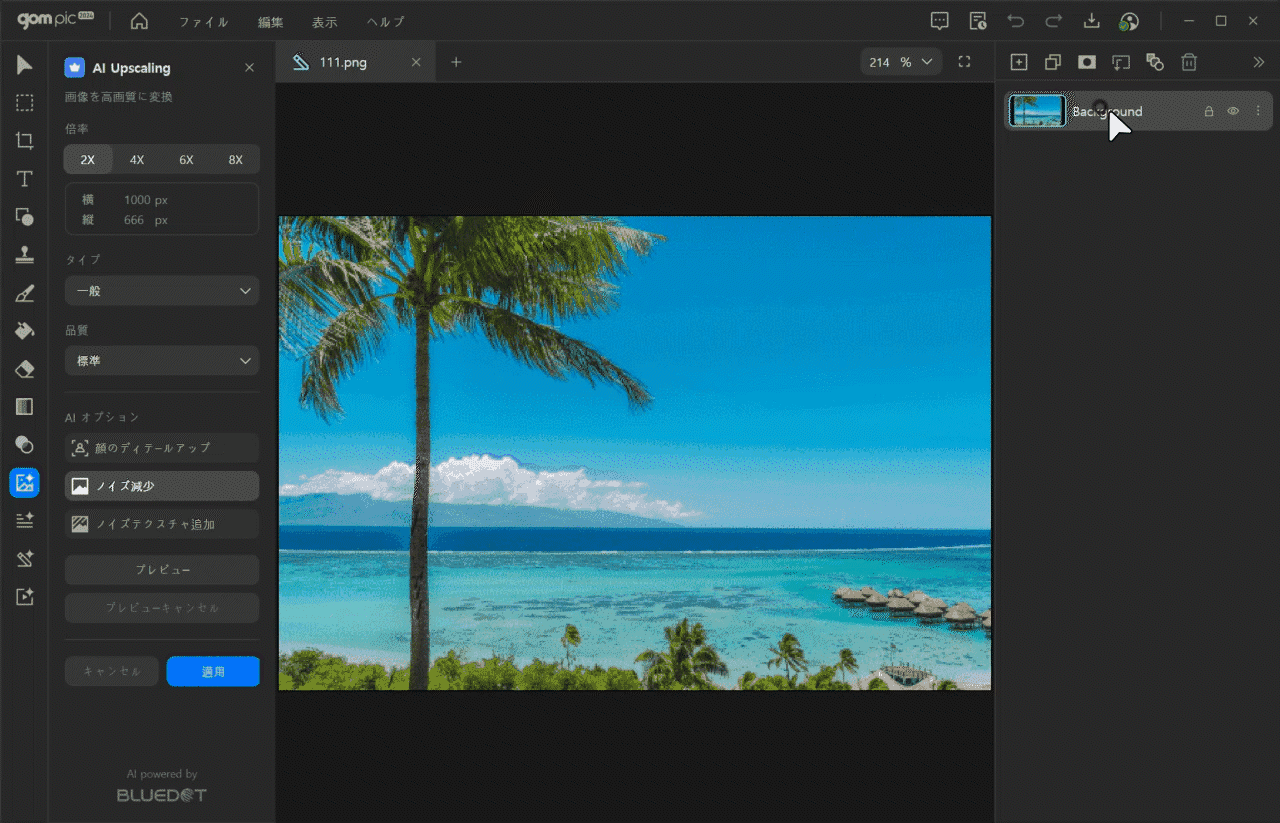Toggle face detail-up AI option
The image size is (1280, 823).
click(x=162, y=448)
